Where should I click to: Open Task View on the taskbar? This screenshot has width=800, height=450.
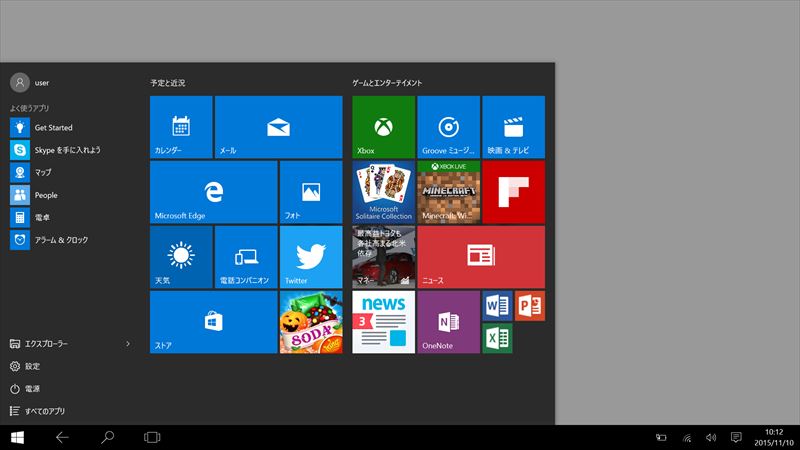(x=152, y=437)
